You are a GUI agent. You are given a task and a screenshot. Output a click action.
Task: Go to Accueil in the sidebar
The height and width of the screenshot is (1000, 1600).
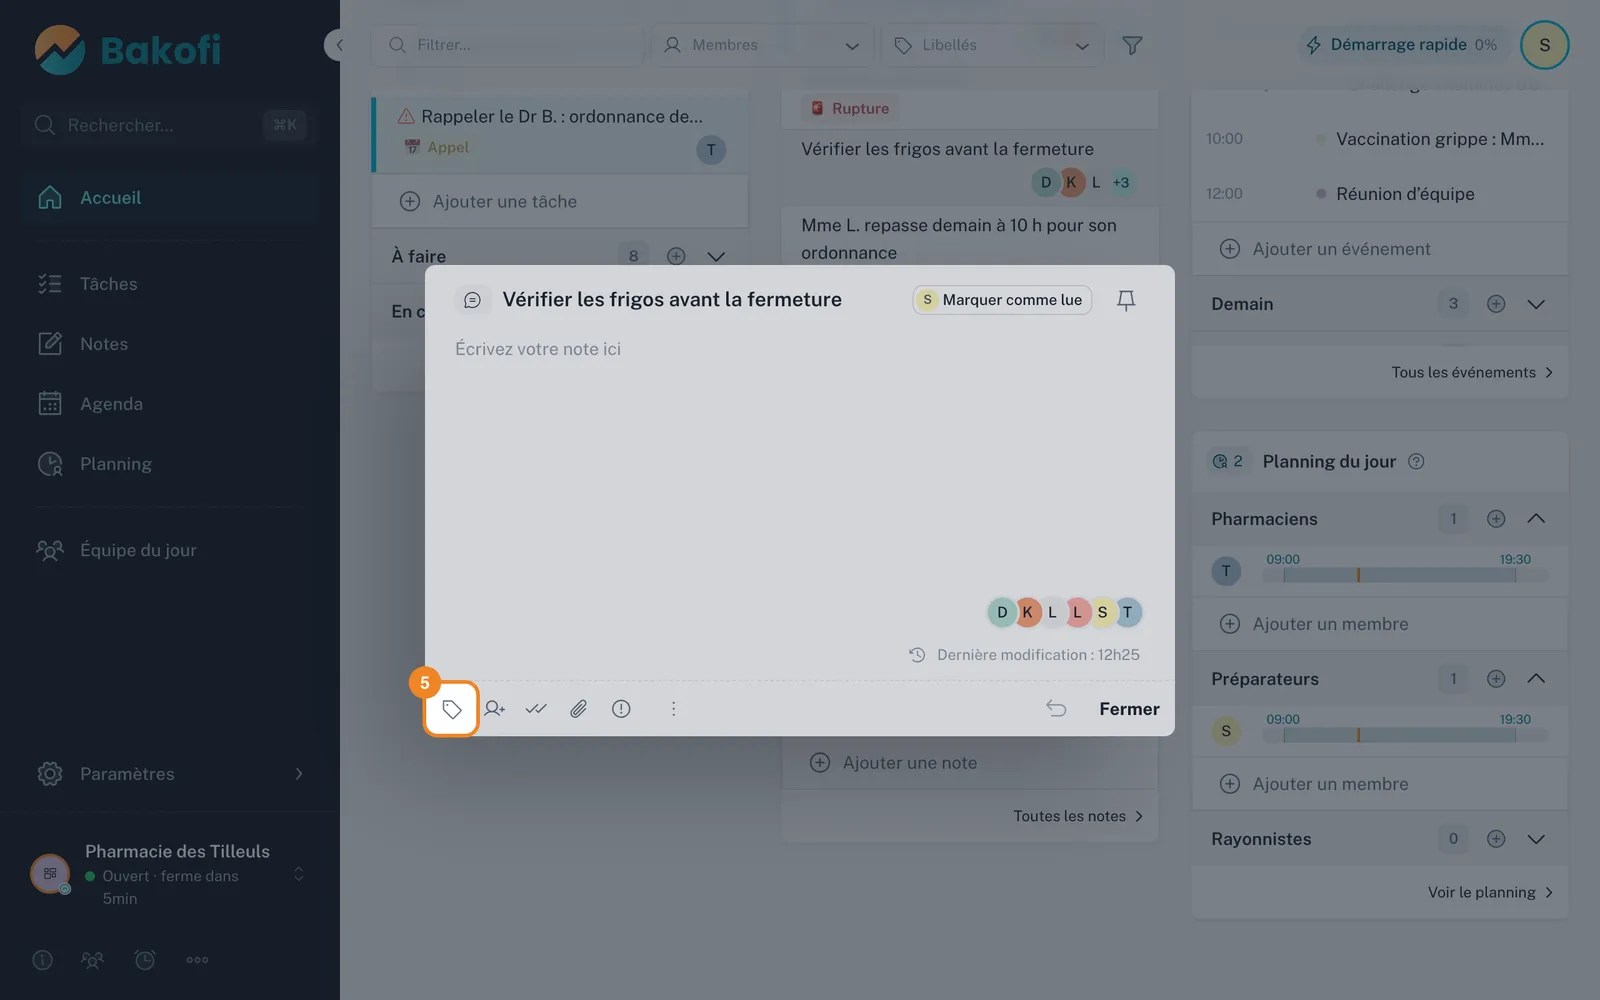click(170, 198)
